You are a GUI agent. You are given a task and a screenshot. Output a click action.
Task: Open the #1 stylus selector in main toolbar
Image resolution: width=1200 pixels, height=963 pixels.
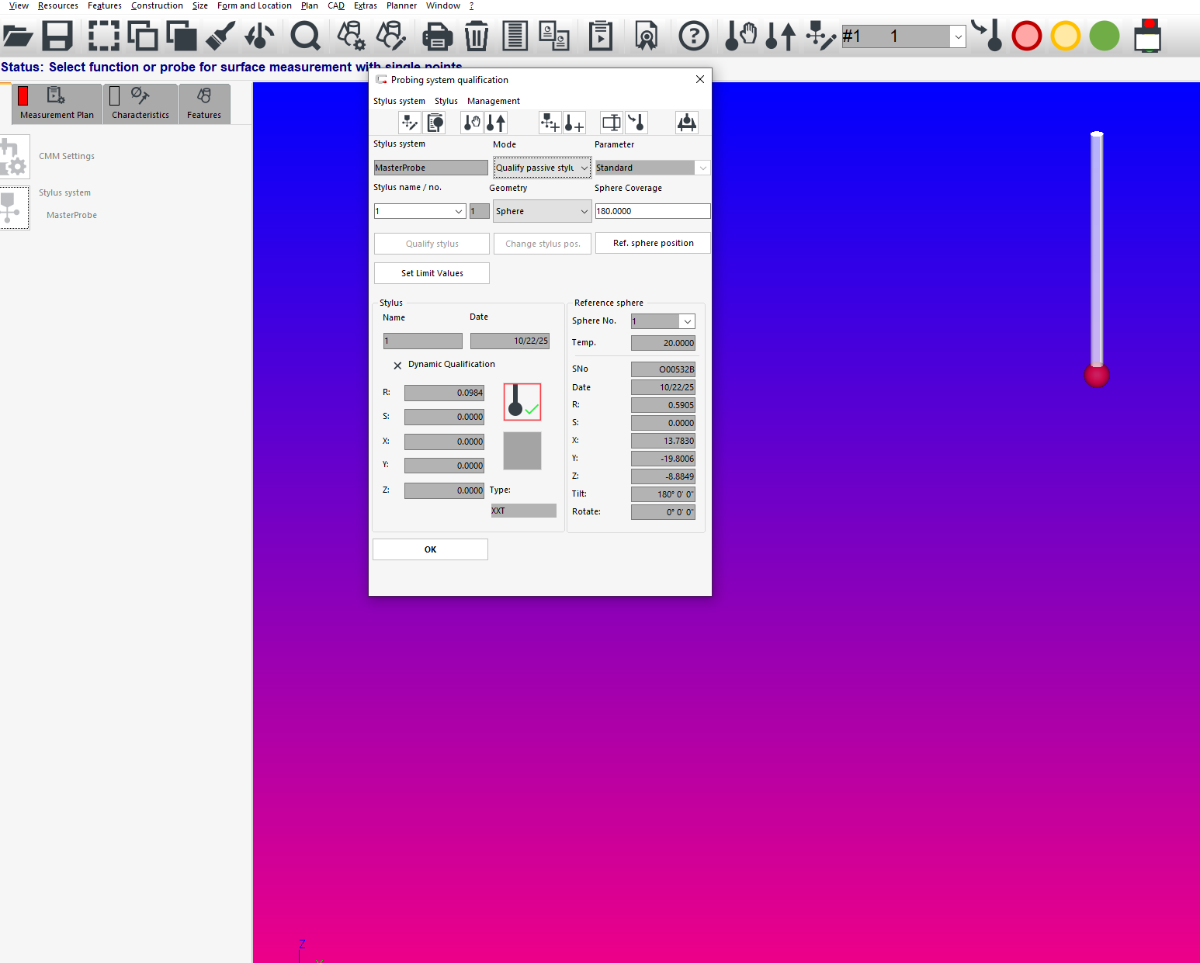tap(904, 36)
